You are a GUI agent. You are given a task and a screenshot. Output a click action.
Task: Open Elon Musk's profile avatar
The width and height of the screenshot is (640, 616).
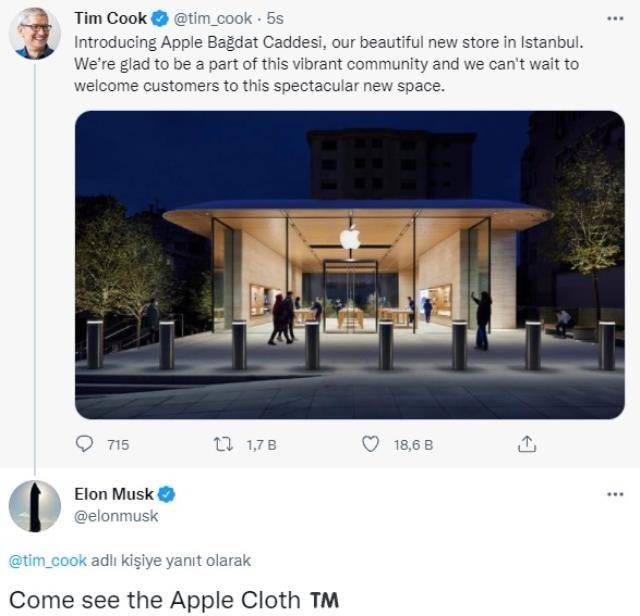click(34, 505)
